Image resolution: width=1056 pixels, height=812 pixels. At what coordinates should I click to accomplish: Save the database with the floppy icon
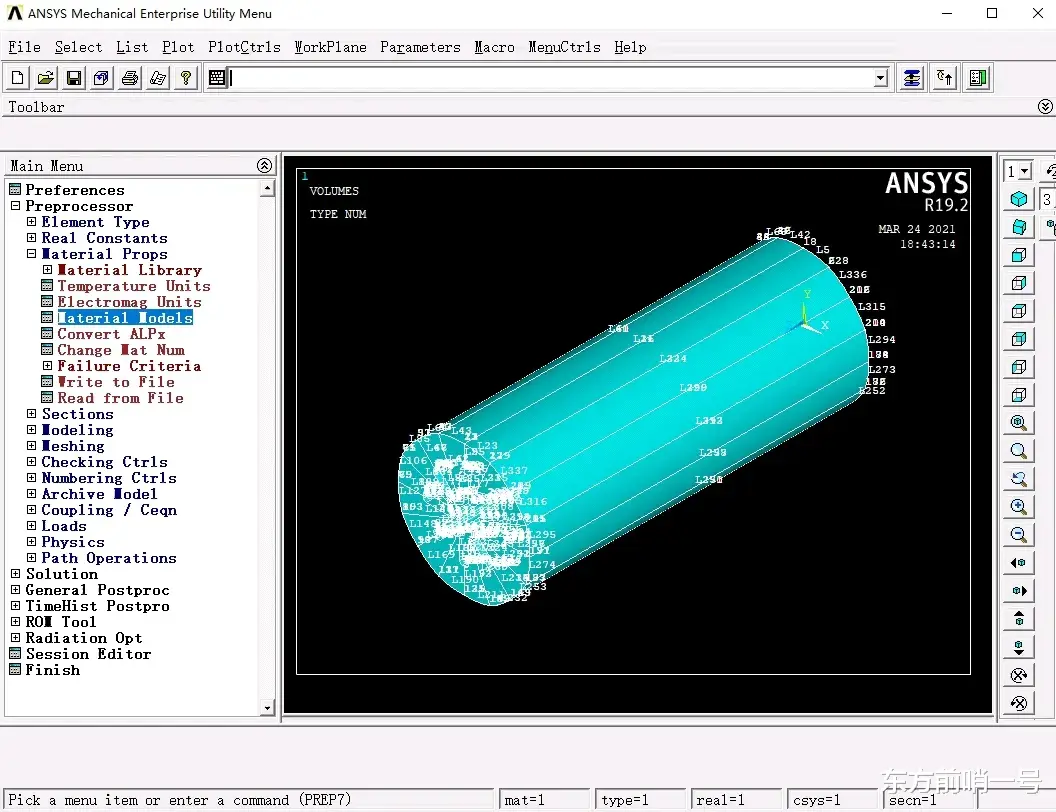coord(74,78)
